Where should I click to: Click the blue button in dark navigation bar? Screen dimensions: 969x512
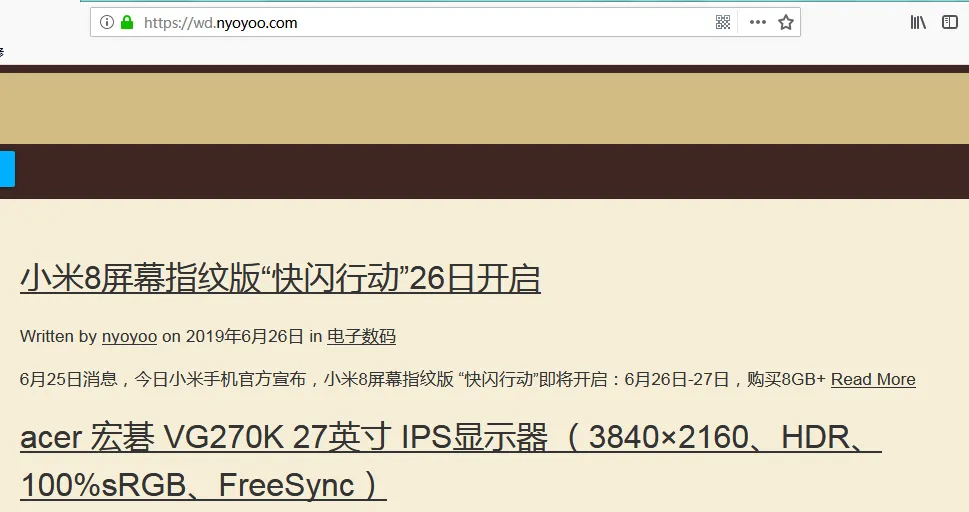pyautogui.click(x=7, y=169)
